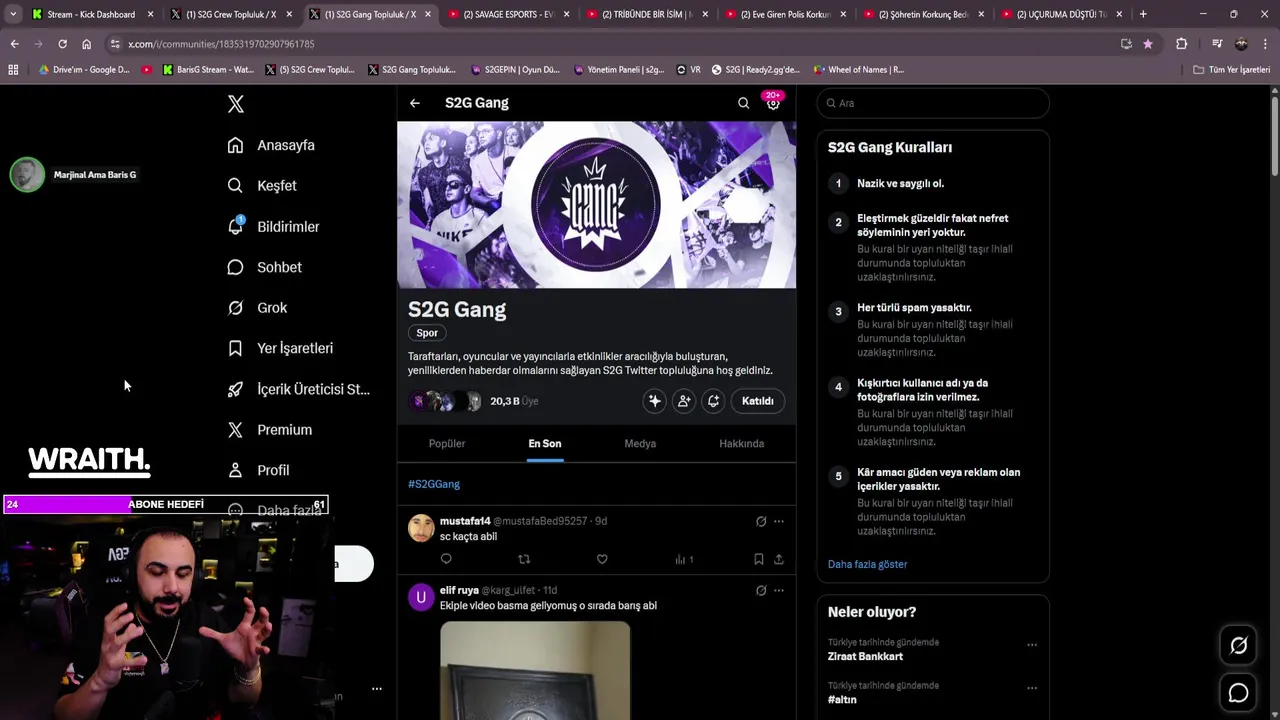Share mustafa14's post
The height and width of the screenshot is (720, 1280).
coord(778,559)
